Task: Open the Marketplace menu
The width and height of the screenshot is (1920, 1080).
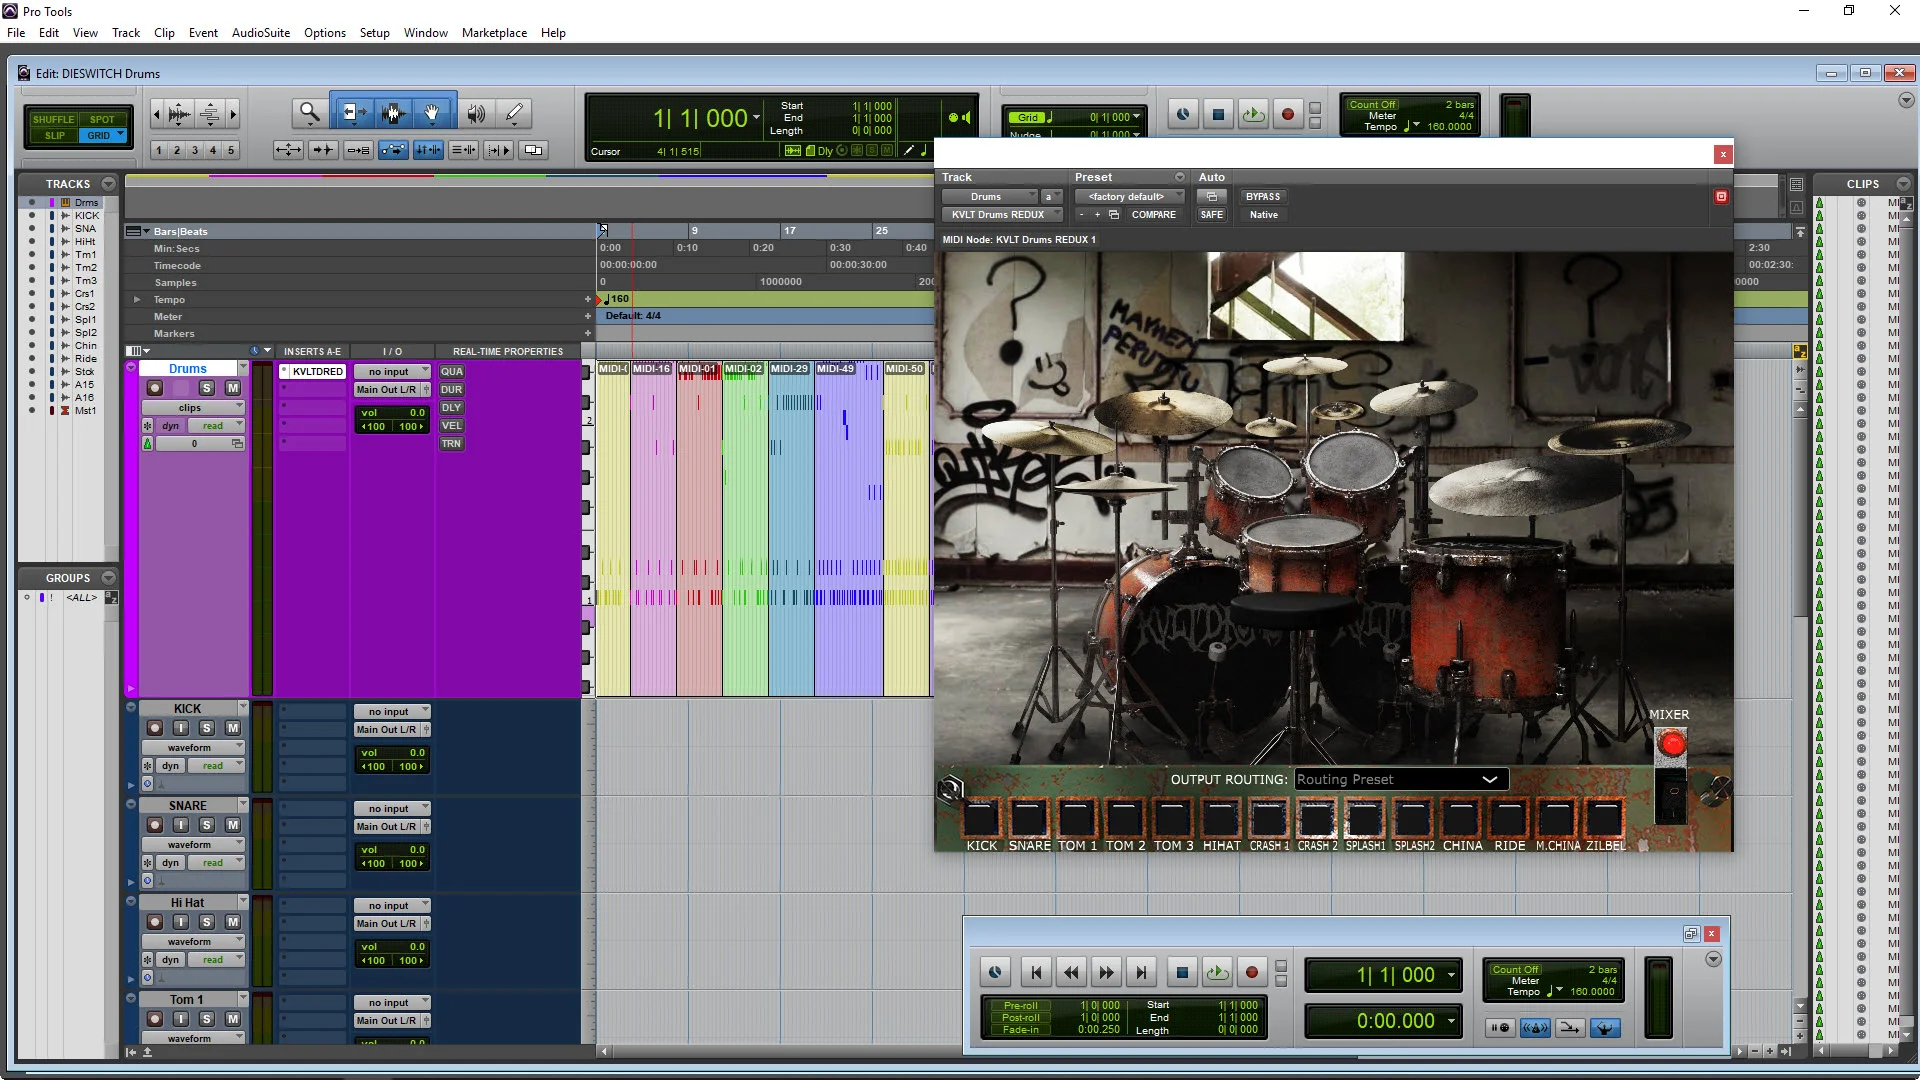Action: click(494, 33)
